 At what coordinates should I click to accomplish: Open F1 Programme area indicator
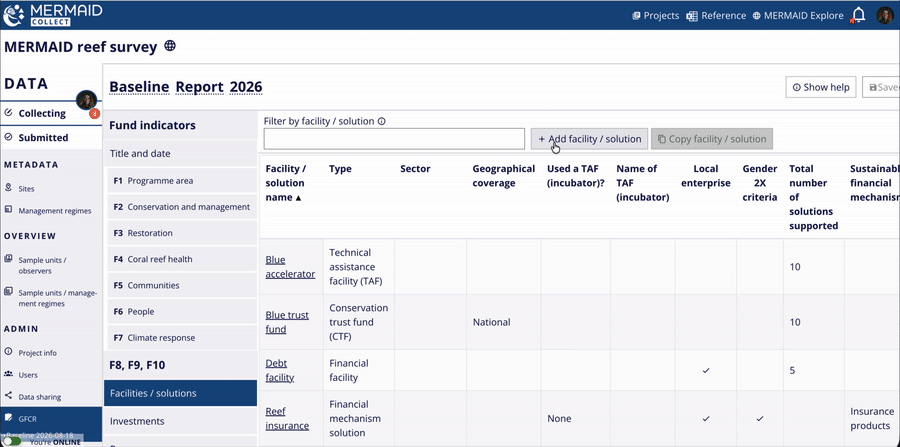[182, 181]
